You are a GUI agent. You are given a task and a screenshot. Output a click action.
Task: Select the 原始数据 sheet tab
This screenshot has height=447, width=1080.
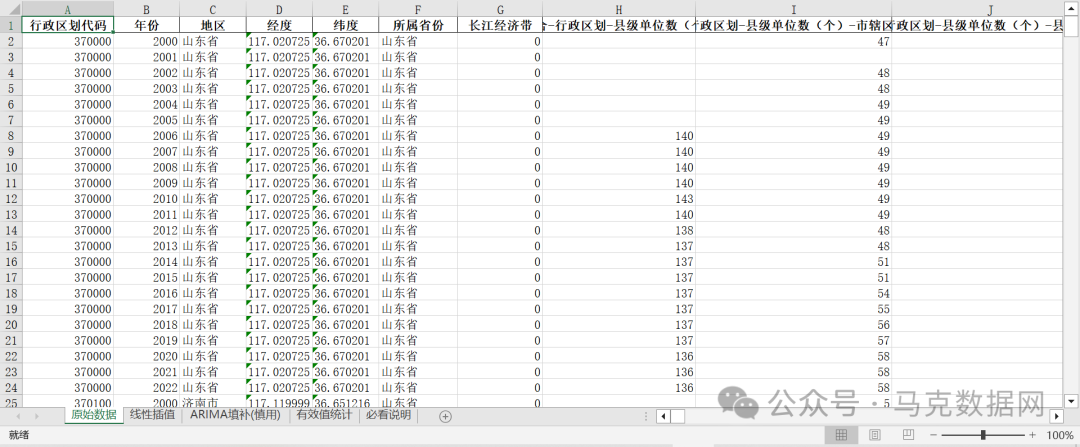94,415
